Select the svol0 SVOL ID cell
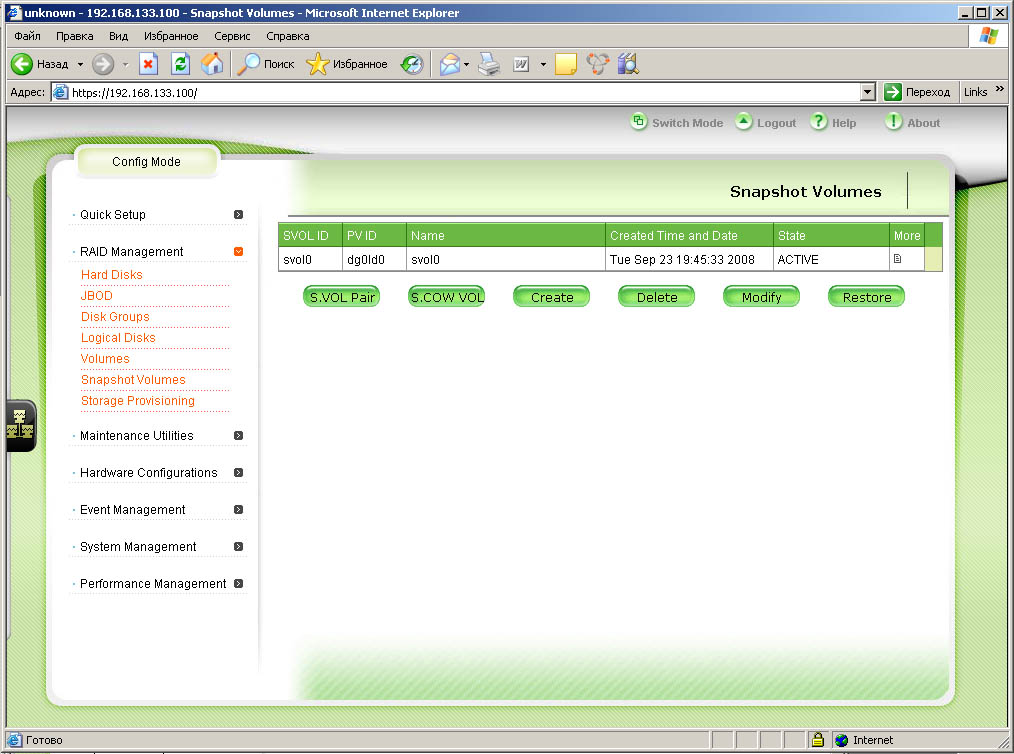Image resolution: width=1014 pixels, height=754 pixels. [x=310, y=259]
